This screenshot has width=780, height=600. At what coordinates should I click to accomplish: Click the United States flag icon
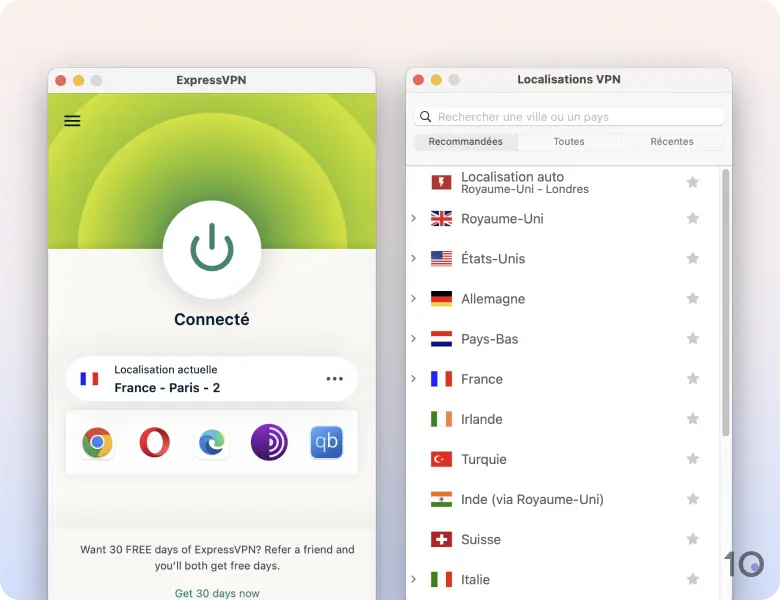coord(441,259)
